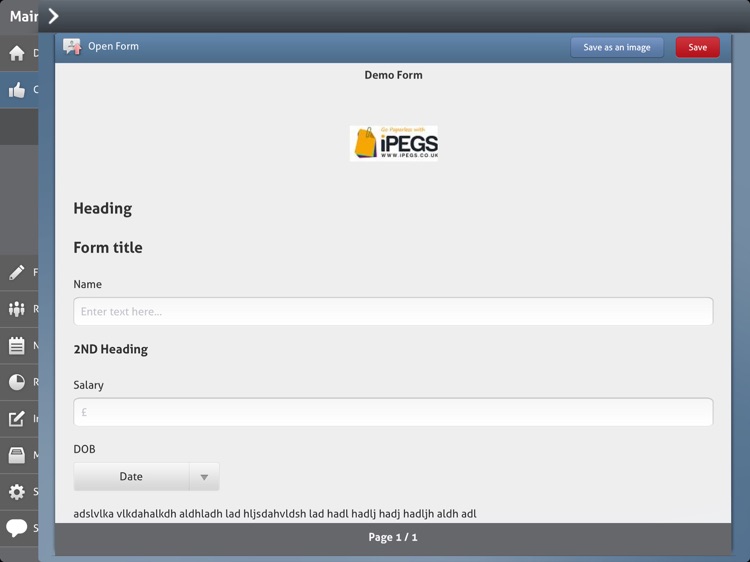Click the Open Form header icon
This screenshot has height=562, width=750.
[x=72, y=46]
